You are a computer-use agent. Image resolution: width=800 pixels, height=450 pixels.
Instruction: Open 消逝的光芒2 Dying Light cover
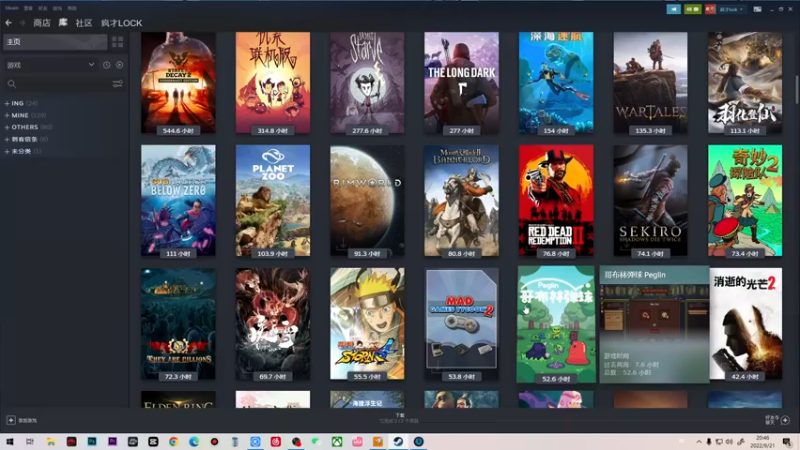[745, 324]
